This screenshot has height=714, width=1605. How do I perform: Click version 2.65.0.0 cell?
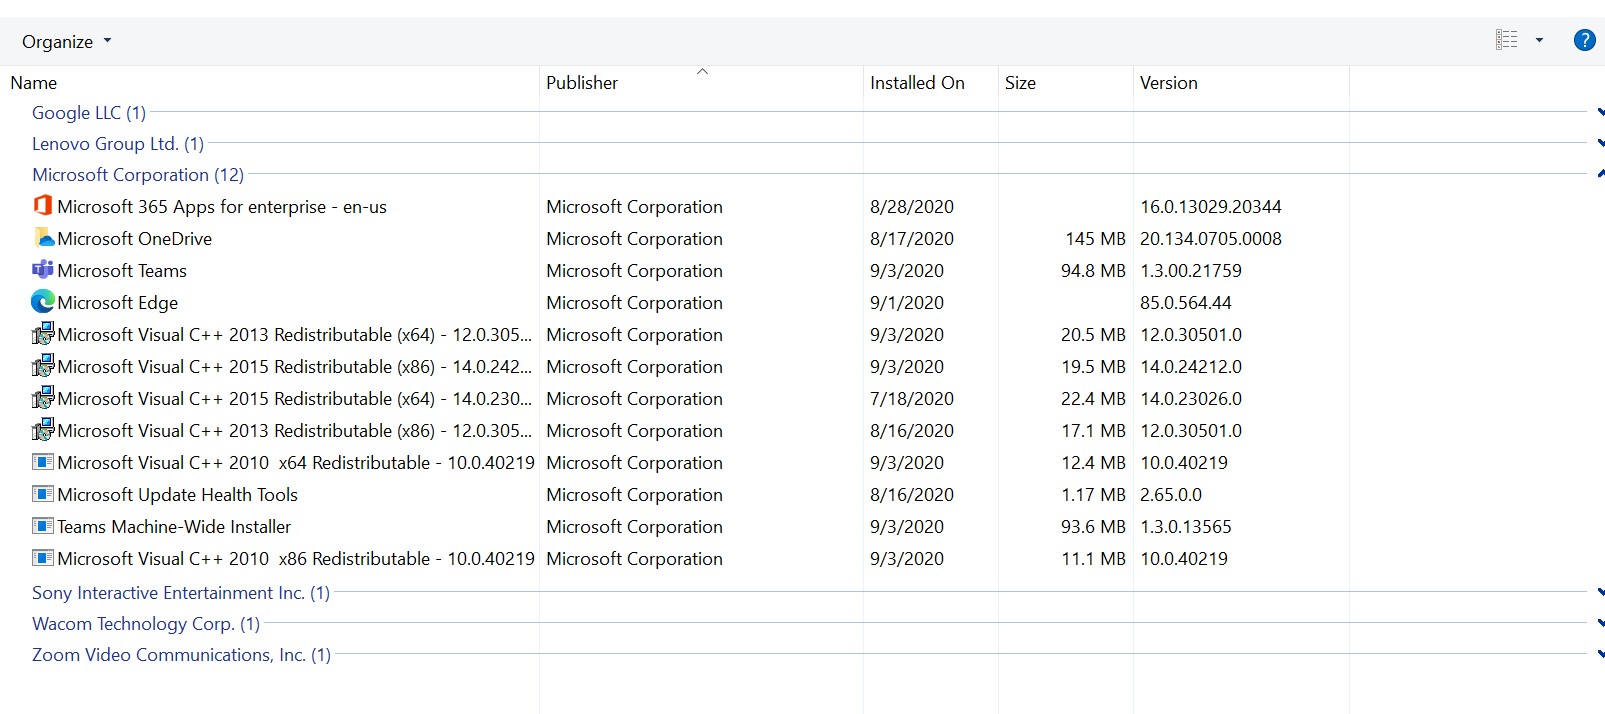(x=1171, y=495)
